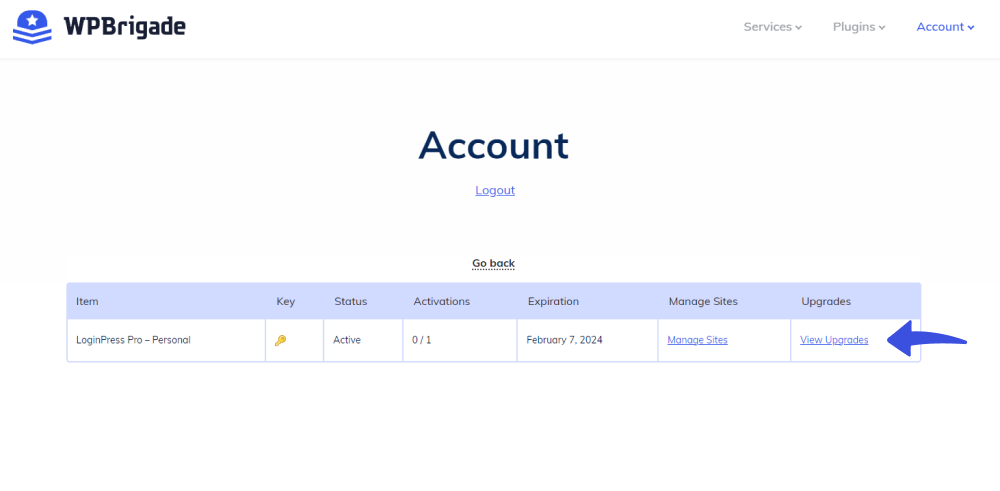Image resolution: width=1000 pixels, height=491 pixels.
Task: Click the Item column header
Action: (x=87, y=301)
